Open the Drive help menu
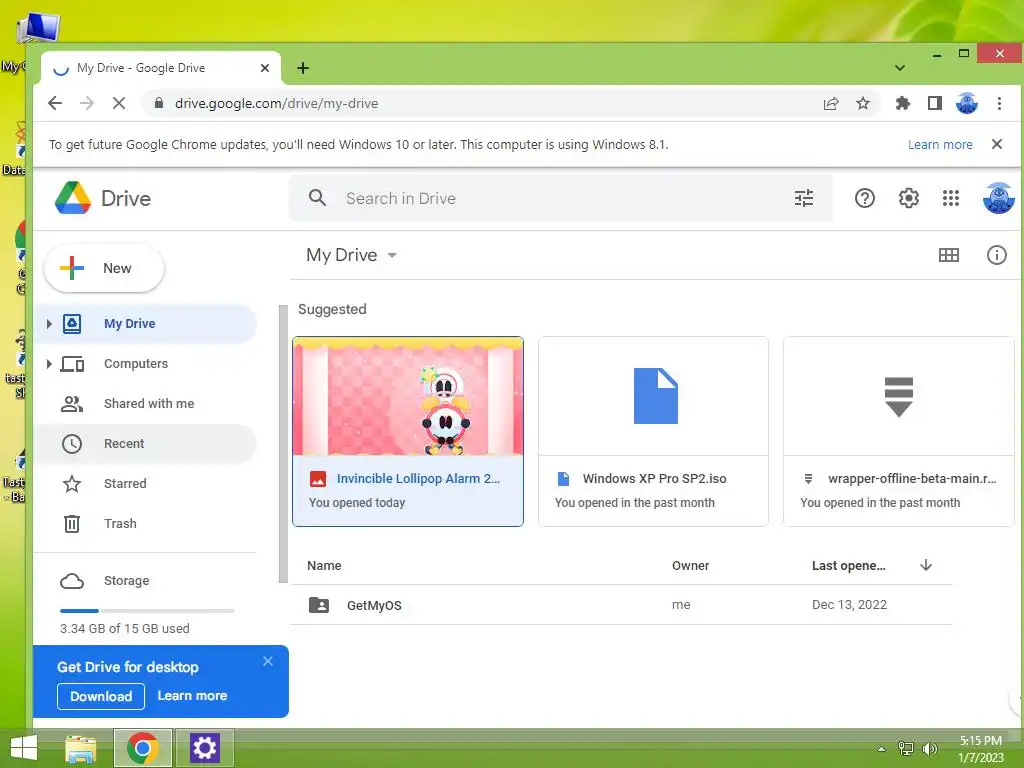This screenshot has width=1024, height=768. click(865, 198)
